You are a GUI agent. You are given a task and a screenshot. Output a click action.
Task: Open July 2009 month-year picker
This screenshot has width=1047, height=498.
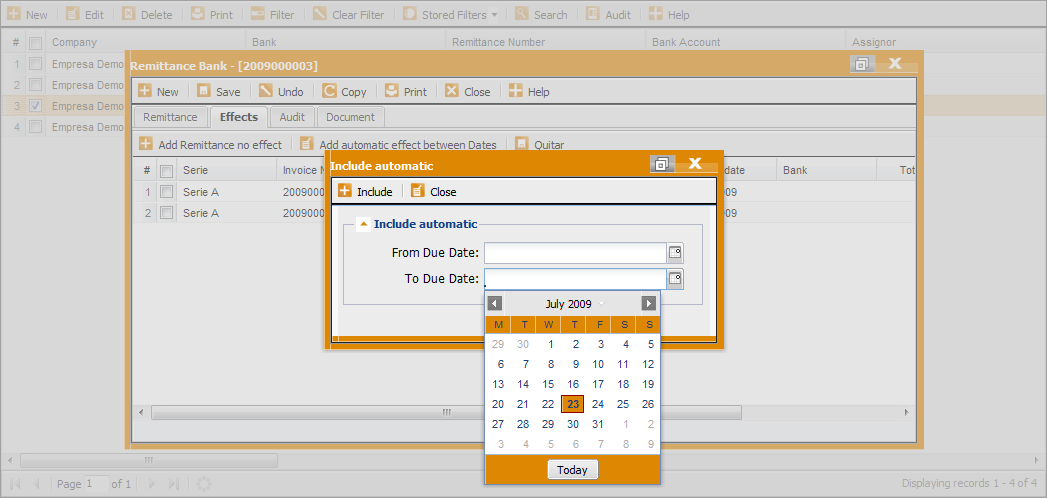click(x=571, y=304)
